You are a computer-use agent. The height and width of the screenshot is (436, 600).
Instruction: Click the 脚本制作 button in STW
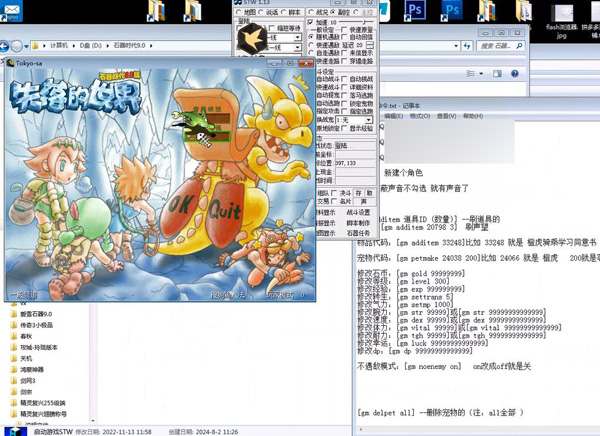tap(358, 222)
